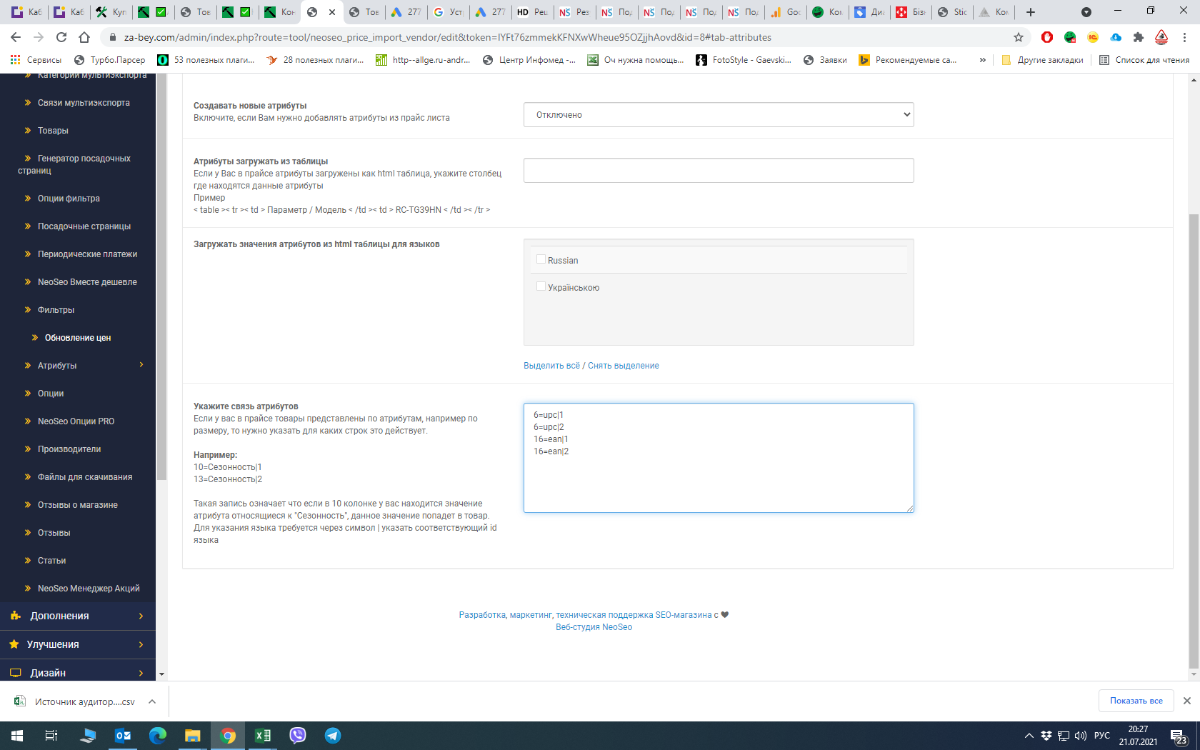Go to browser Home page icon
The image size is (1200, 750).
[85, 37]
